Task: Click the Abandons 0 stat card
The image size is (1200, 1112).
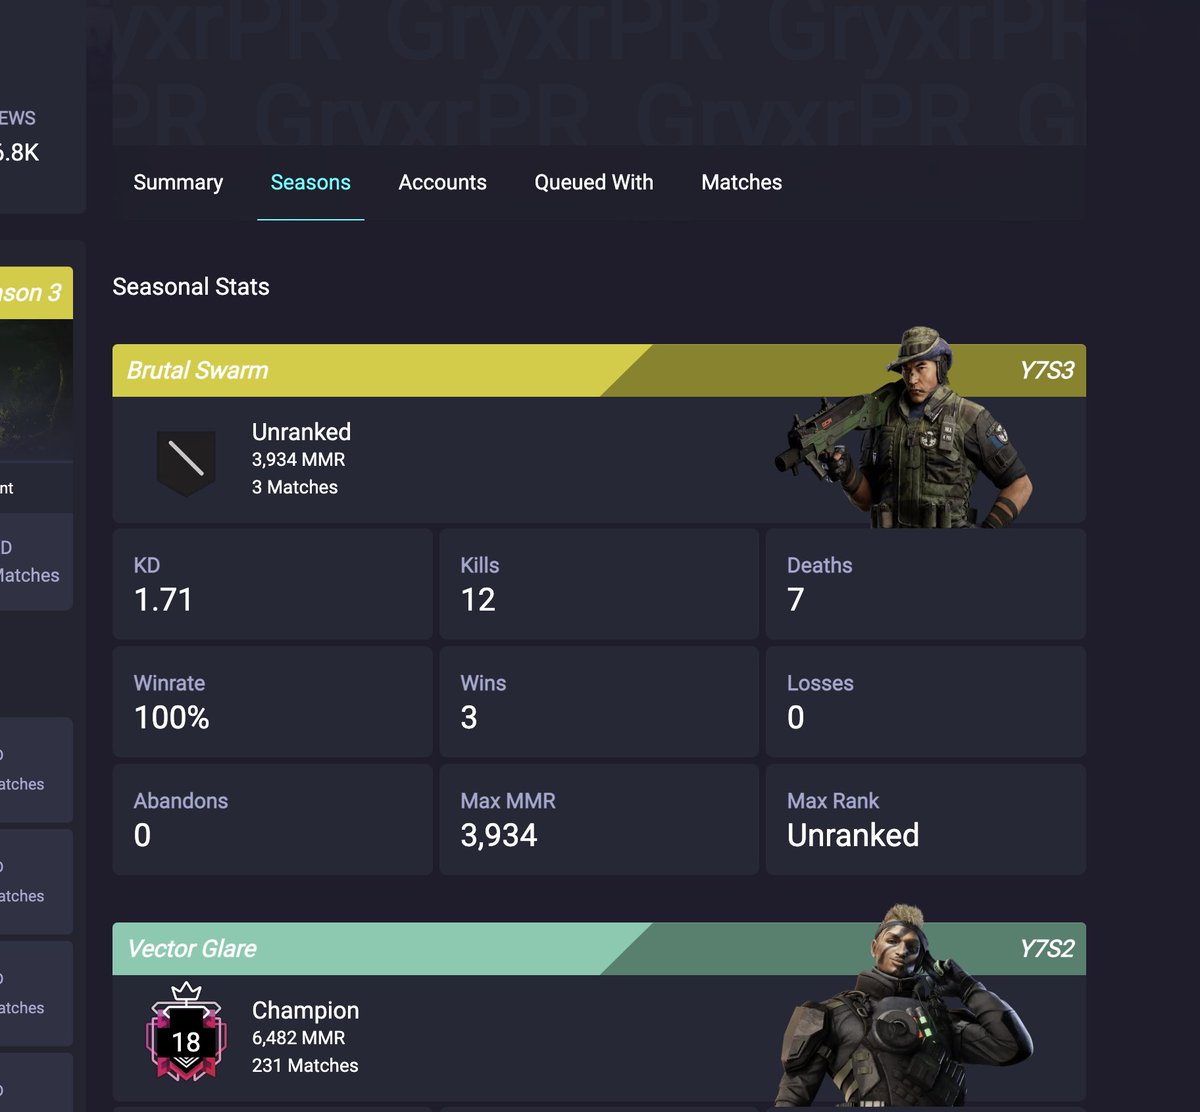Action: point(272,820)
